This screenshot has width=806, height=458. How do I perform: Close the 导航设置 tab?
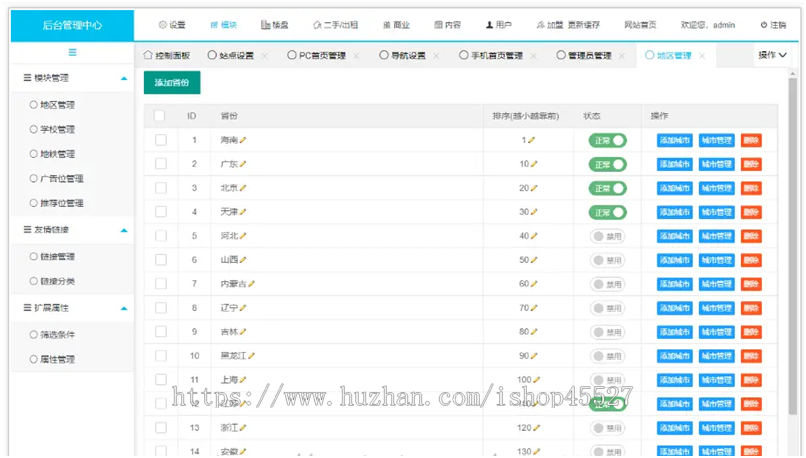436,56
